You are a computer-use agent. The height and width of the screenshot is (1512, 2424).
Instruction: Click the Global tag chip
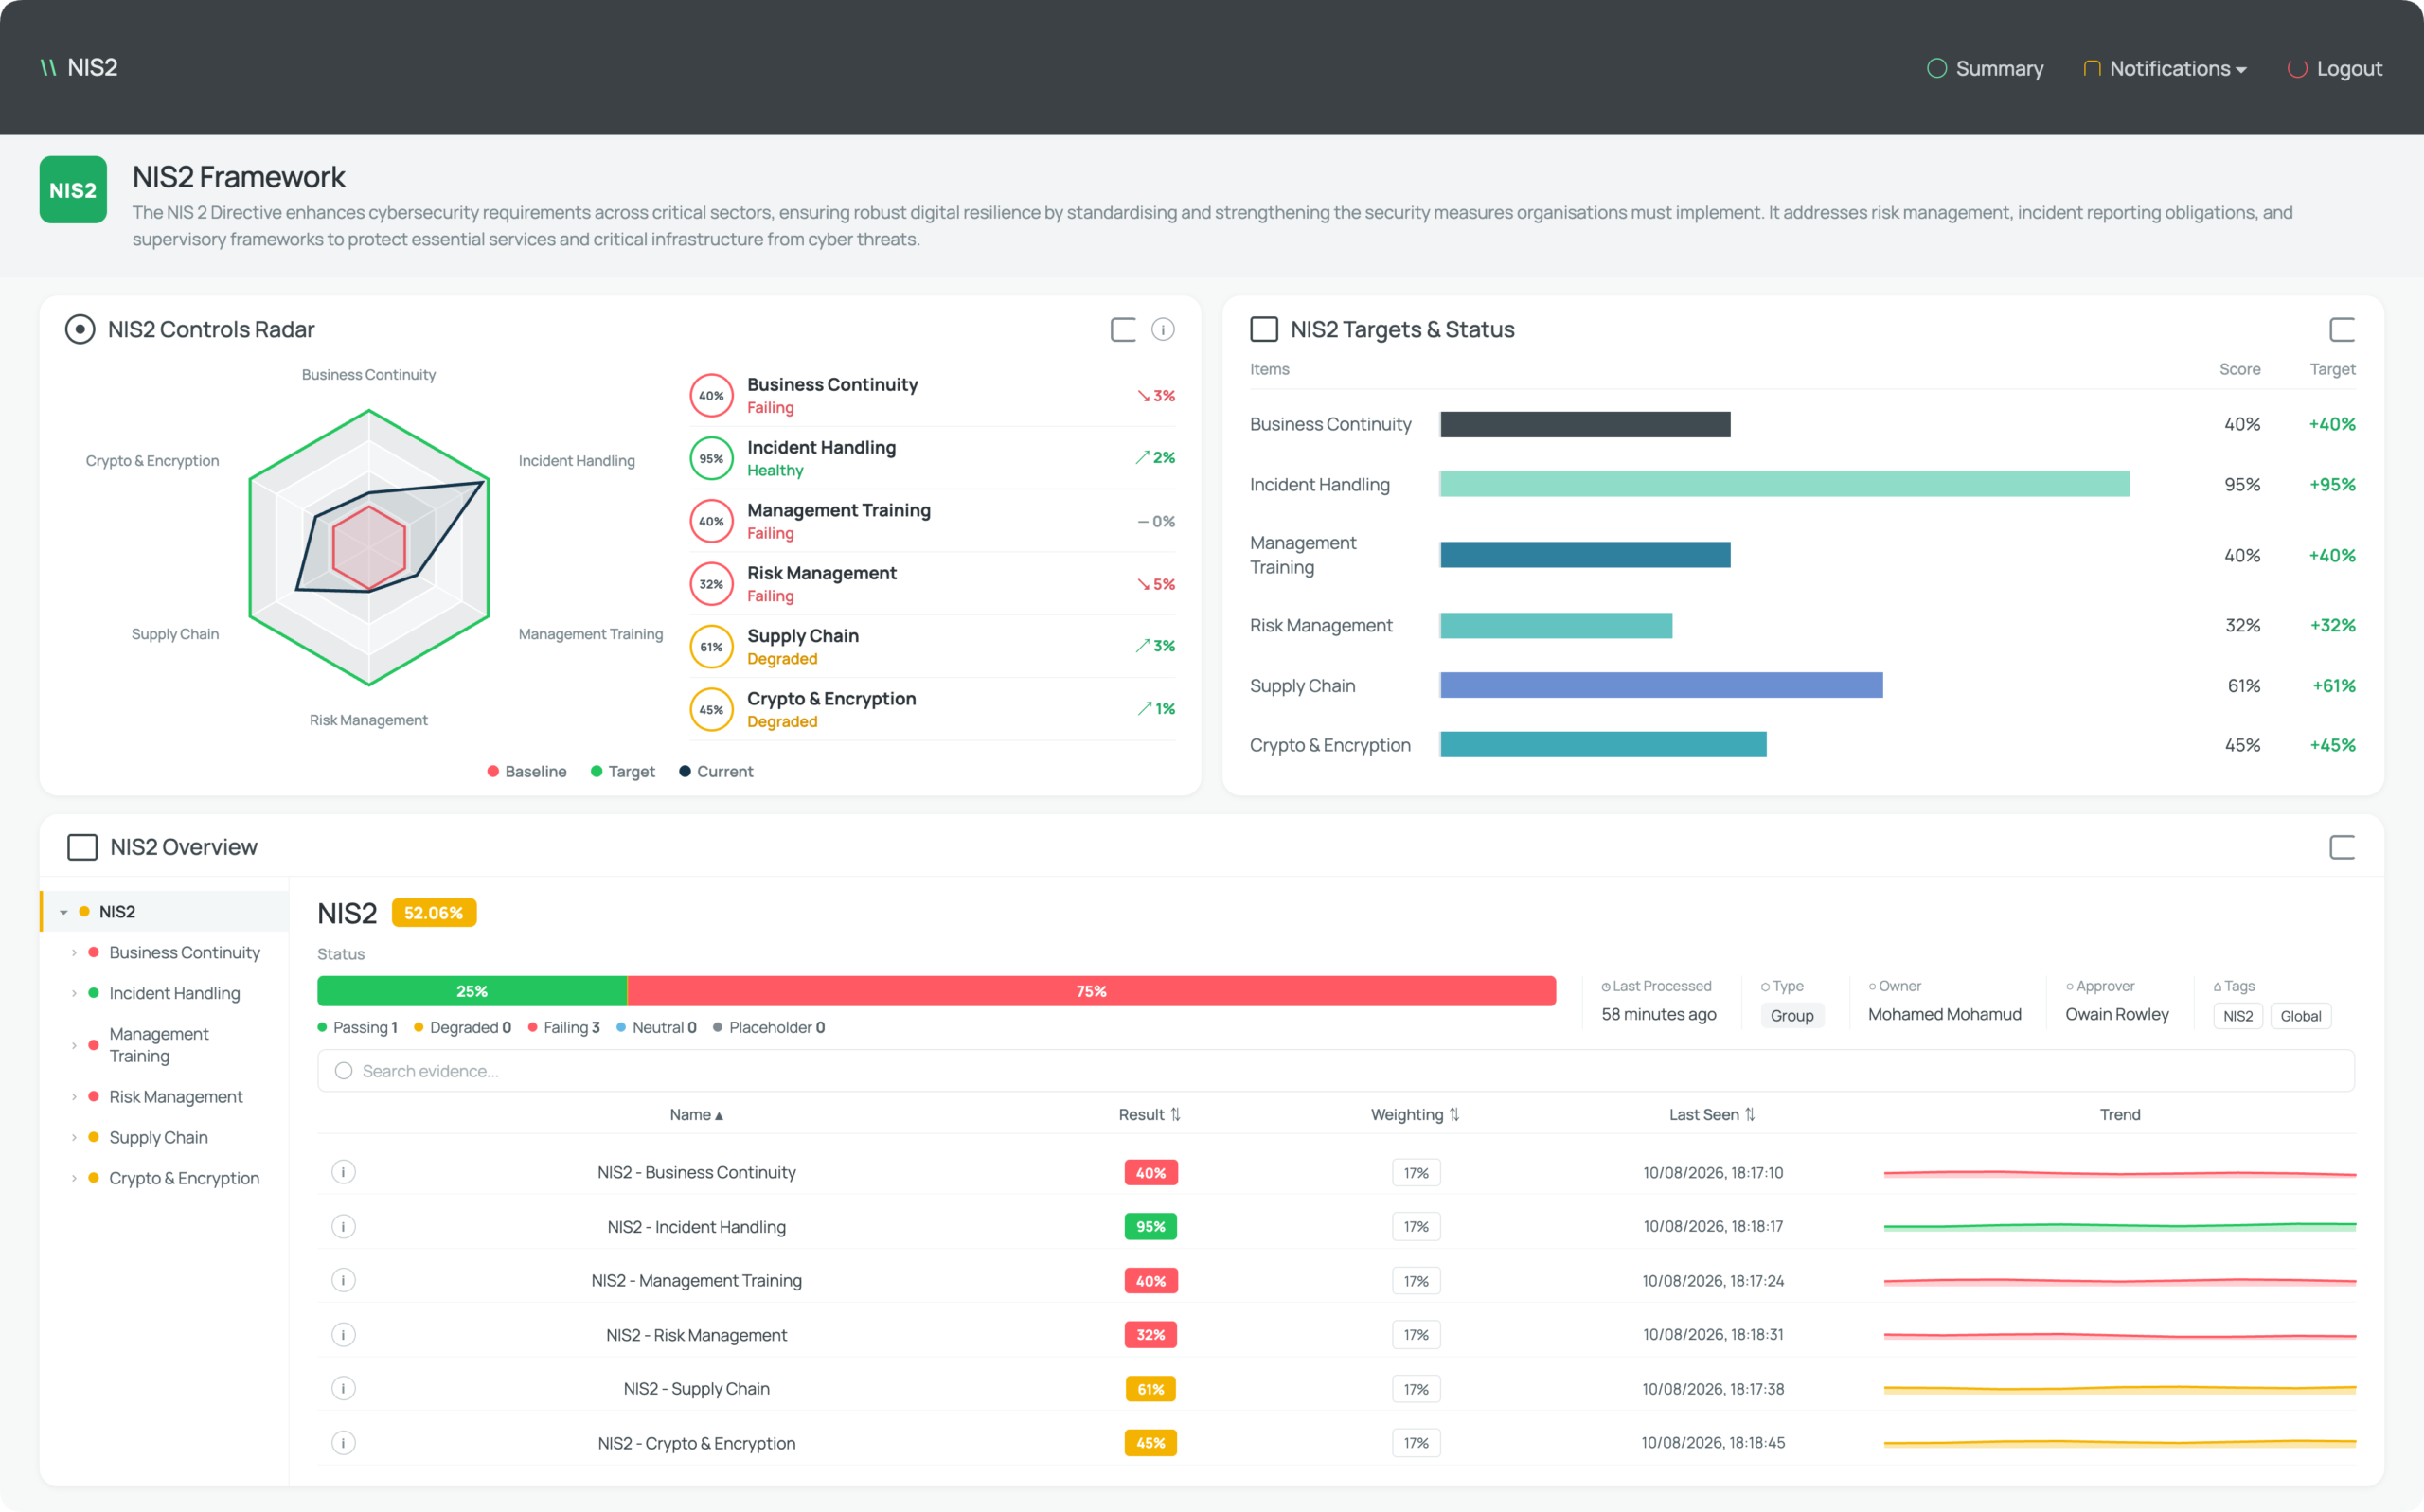[2301, 1016]
